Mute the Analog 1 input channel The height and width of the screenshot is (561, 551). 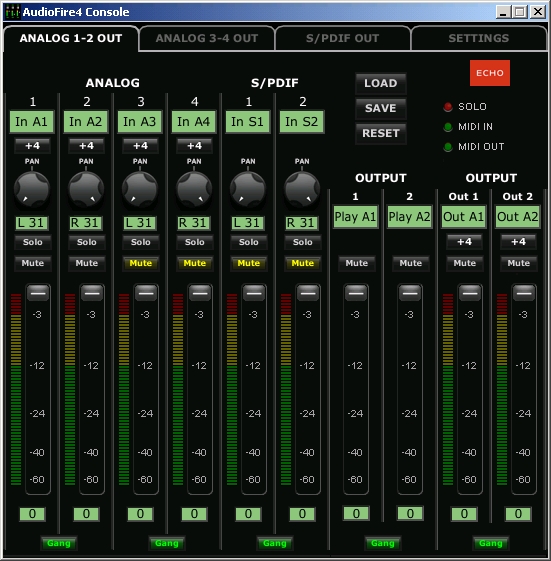tap(33, 263)
